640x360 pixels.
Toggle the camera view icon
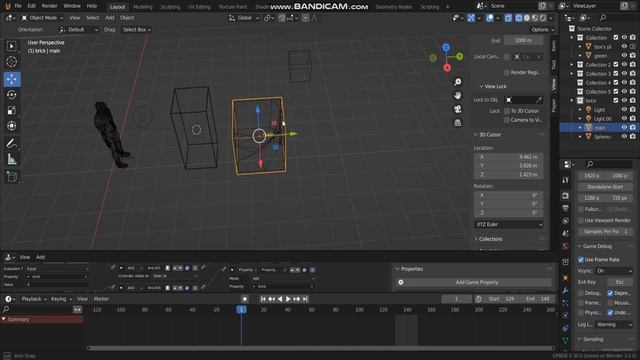pyautogui.click(x=458, y=109)
